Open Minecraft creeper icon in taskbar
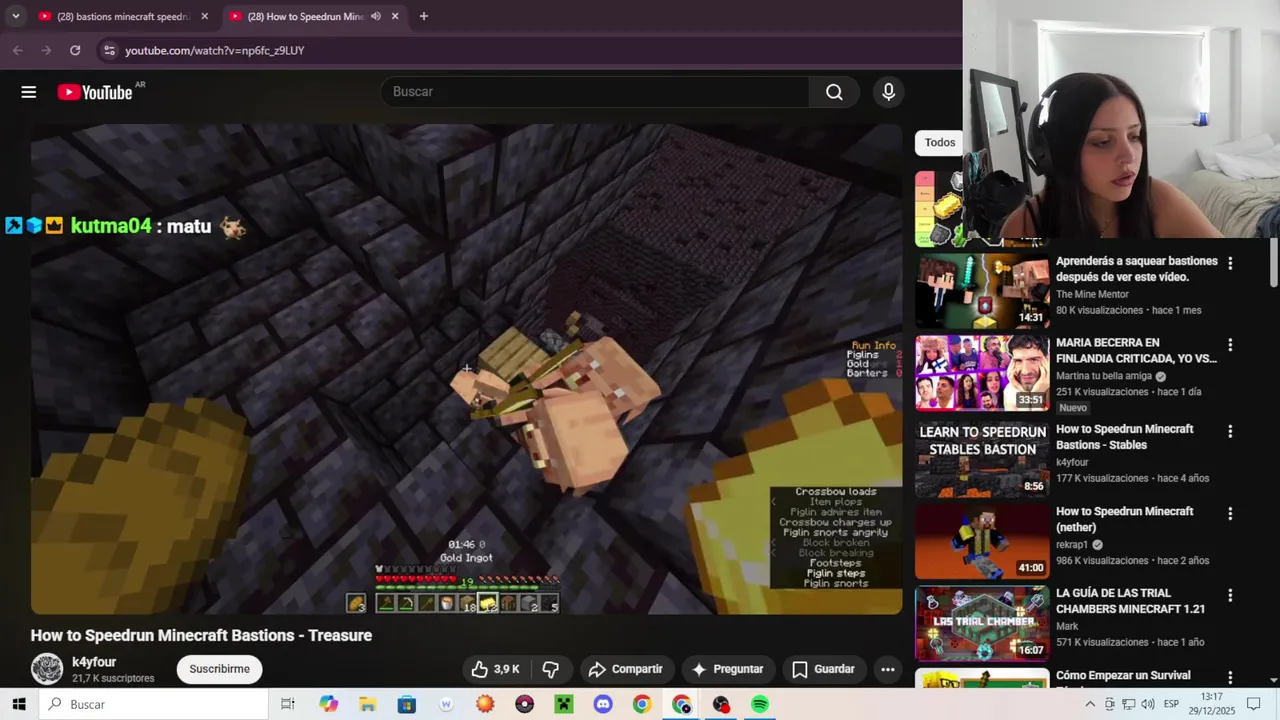 point(563,704)
